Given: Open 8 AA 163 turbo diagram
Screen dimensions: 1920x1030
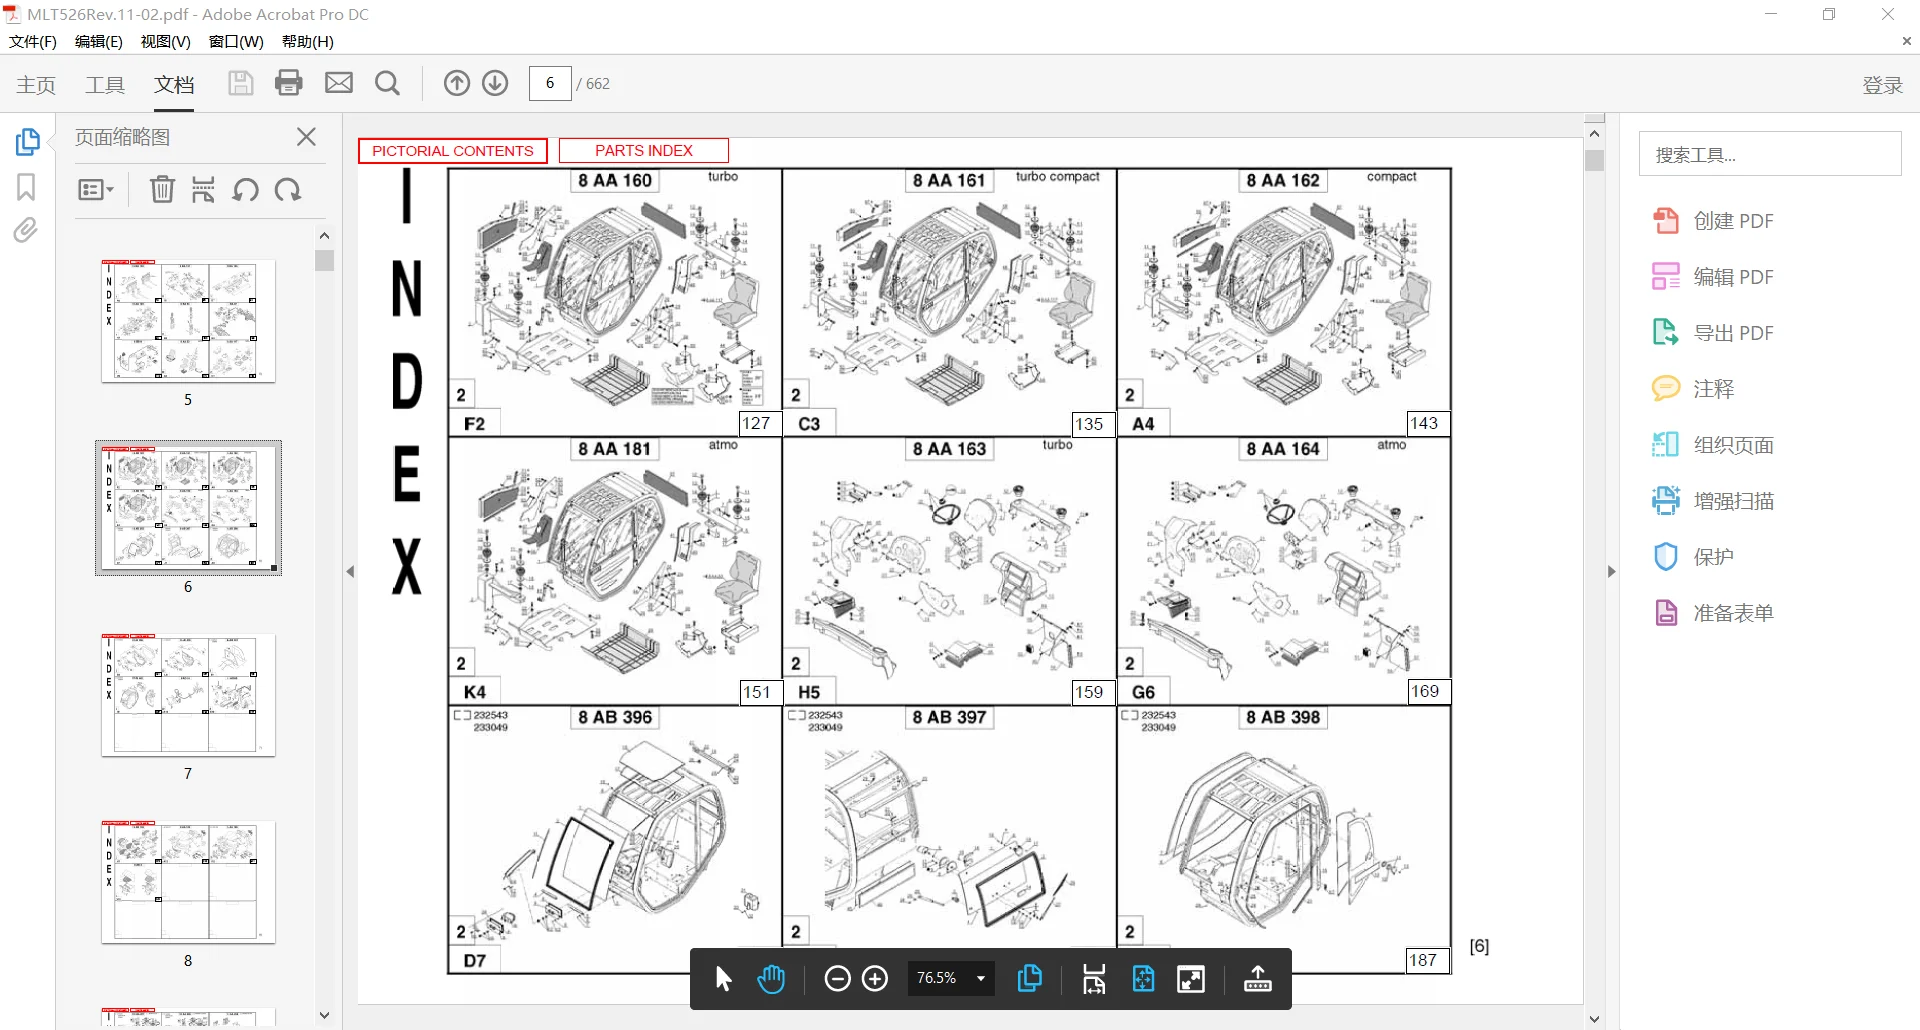Looking at the screenshot, I should coord(949,571).
